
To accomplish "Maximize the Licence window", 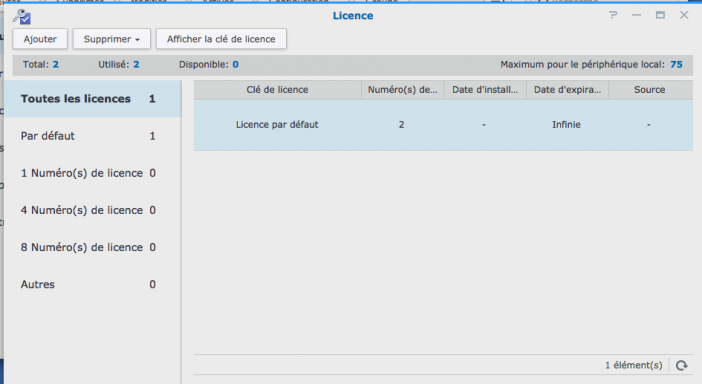I will tap(660, 15).
